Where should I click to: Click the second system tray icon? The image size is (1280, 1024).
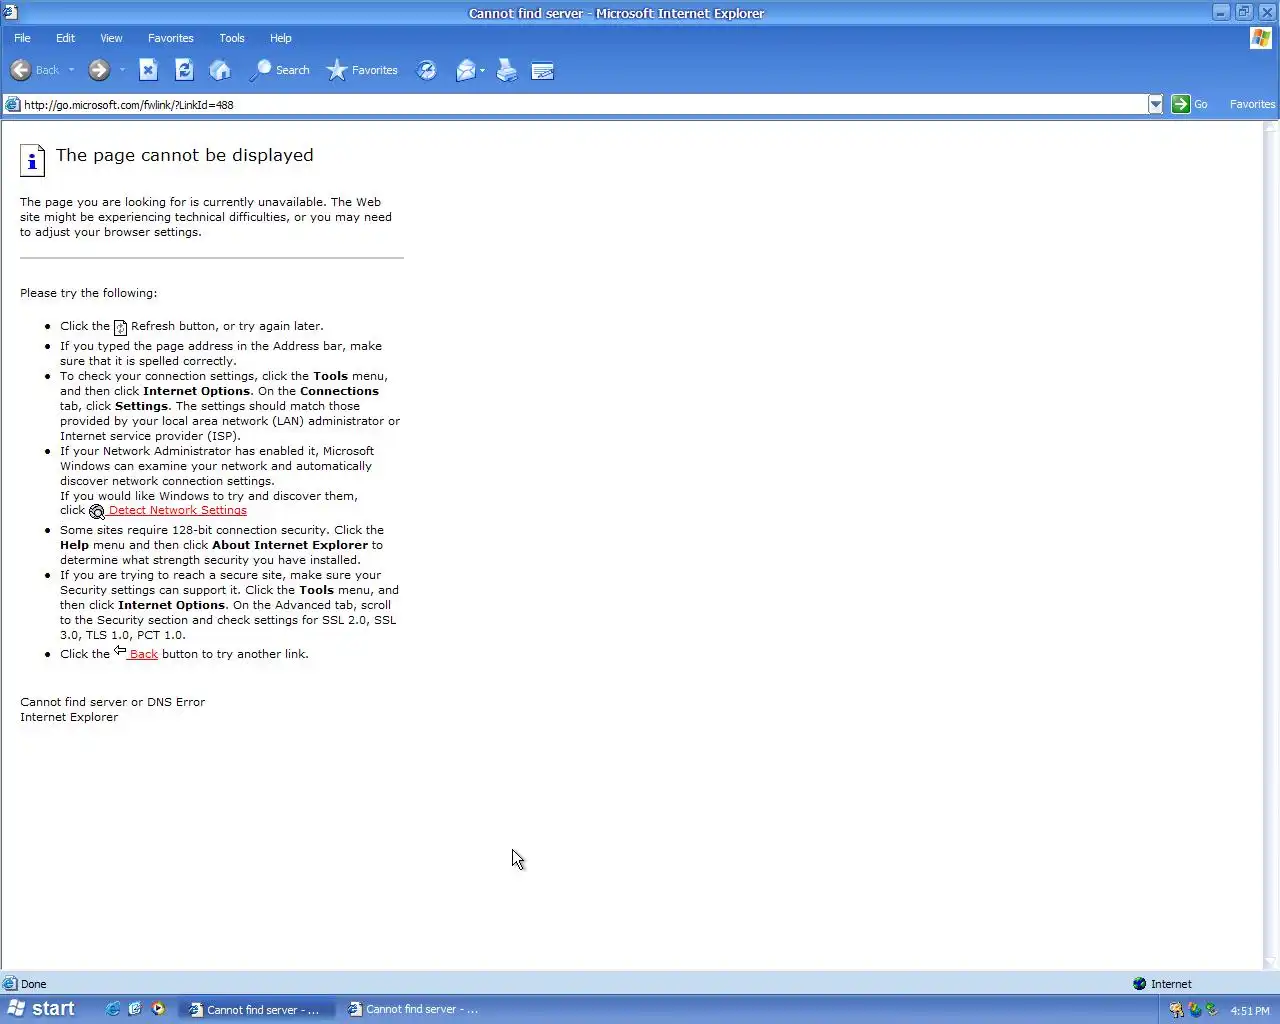(x=1194, y=1010)
